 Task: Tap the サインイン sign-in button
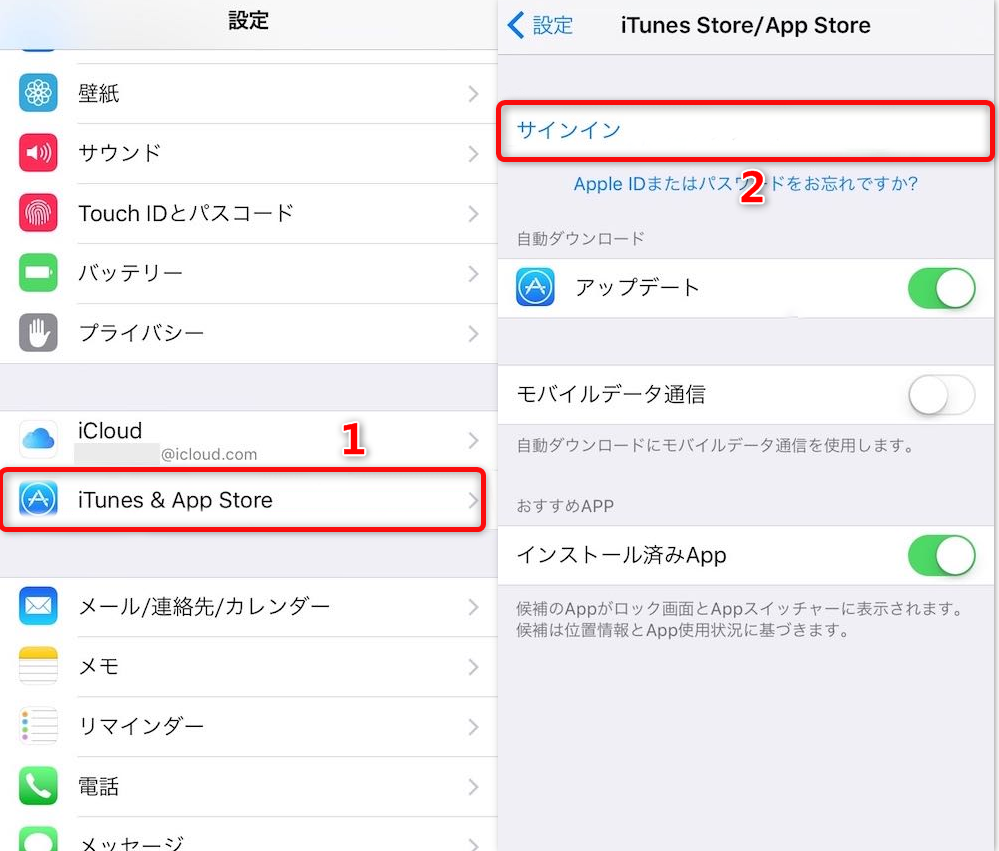(745, 131)
